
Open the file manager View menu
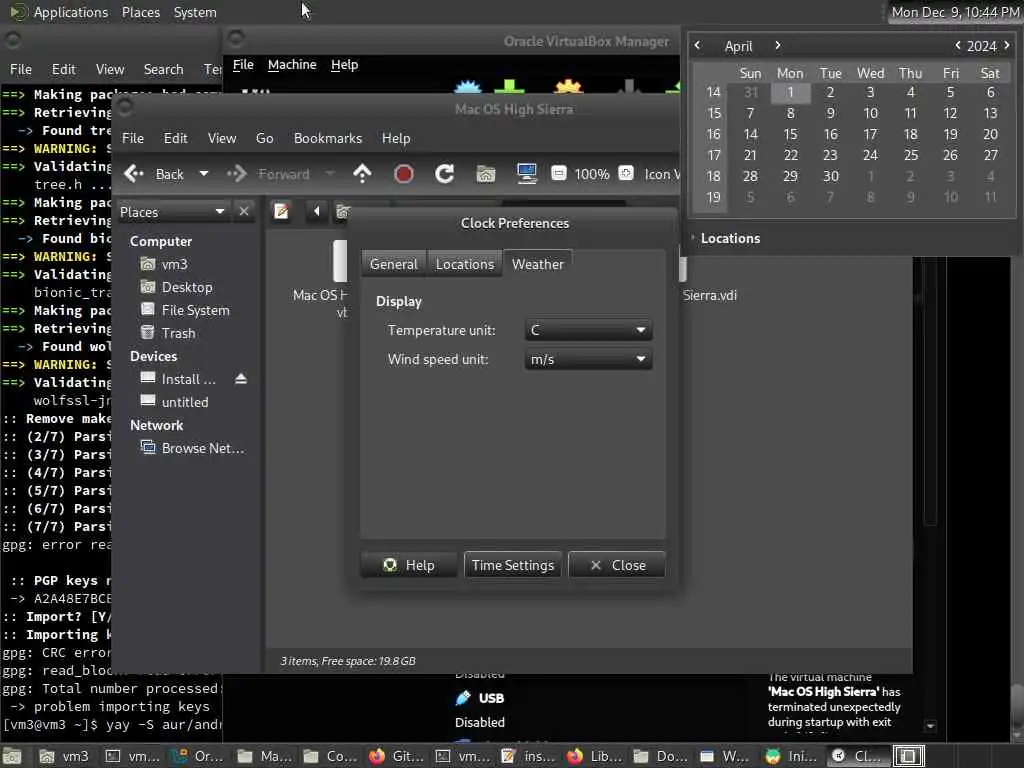(x=222, y=138)
